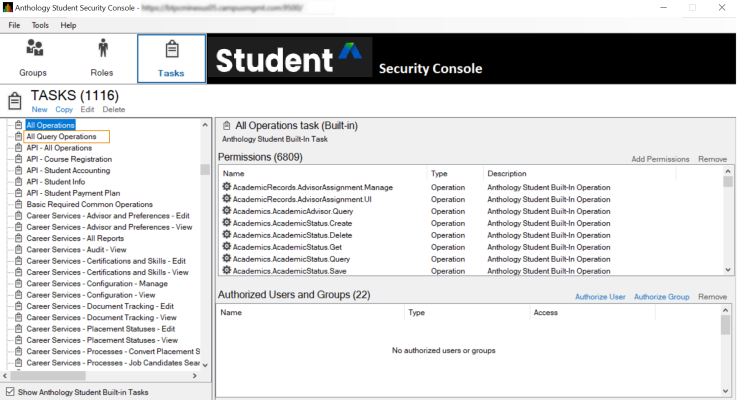The height and width of the screenshot is (400, 739).
Task: Open the Help menu
Action: pyautogui.click(x=68, y=25)
